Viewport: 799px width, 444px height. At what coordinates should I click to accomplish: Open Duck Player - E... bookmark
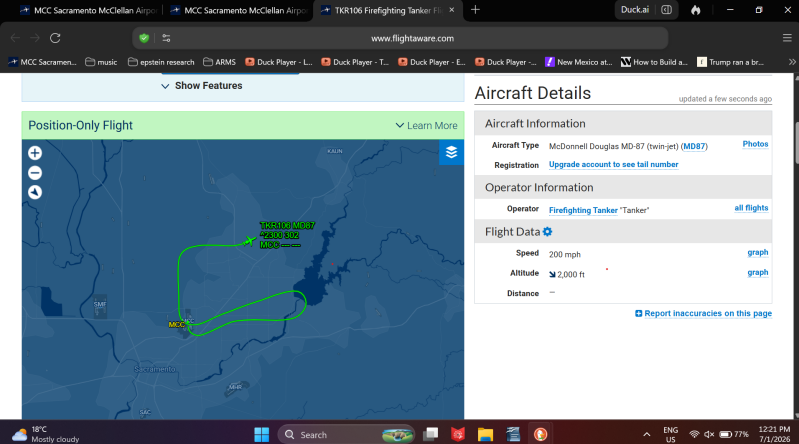[432, 62]
